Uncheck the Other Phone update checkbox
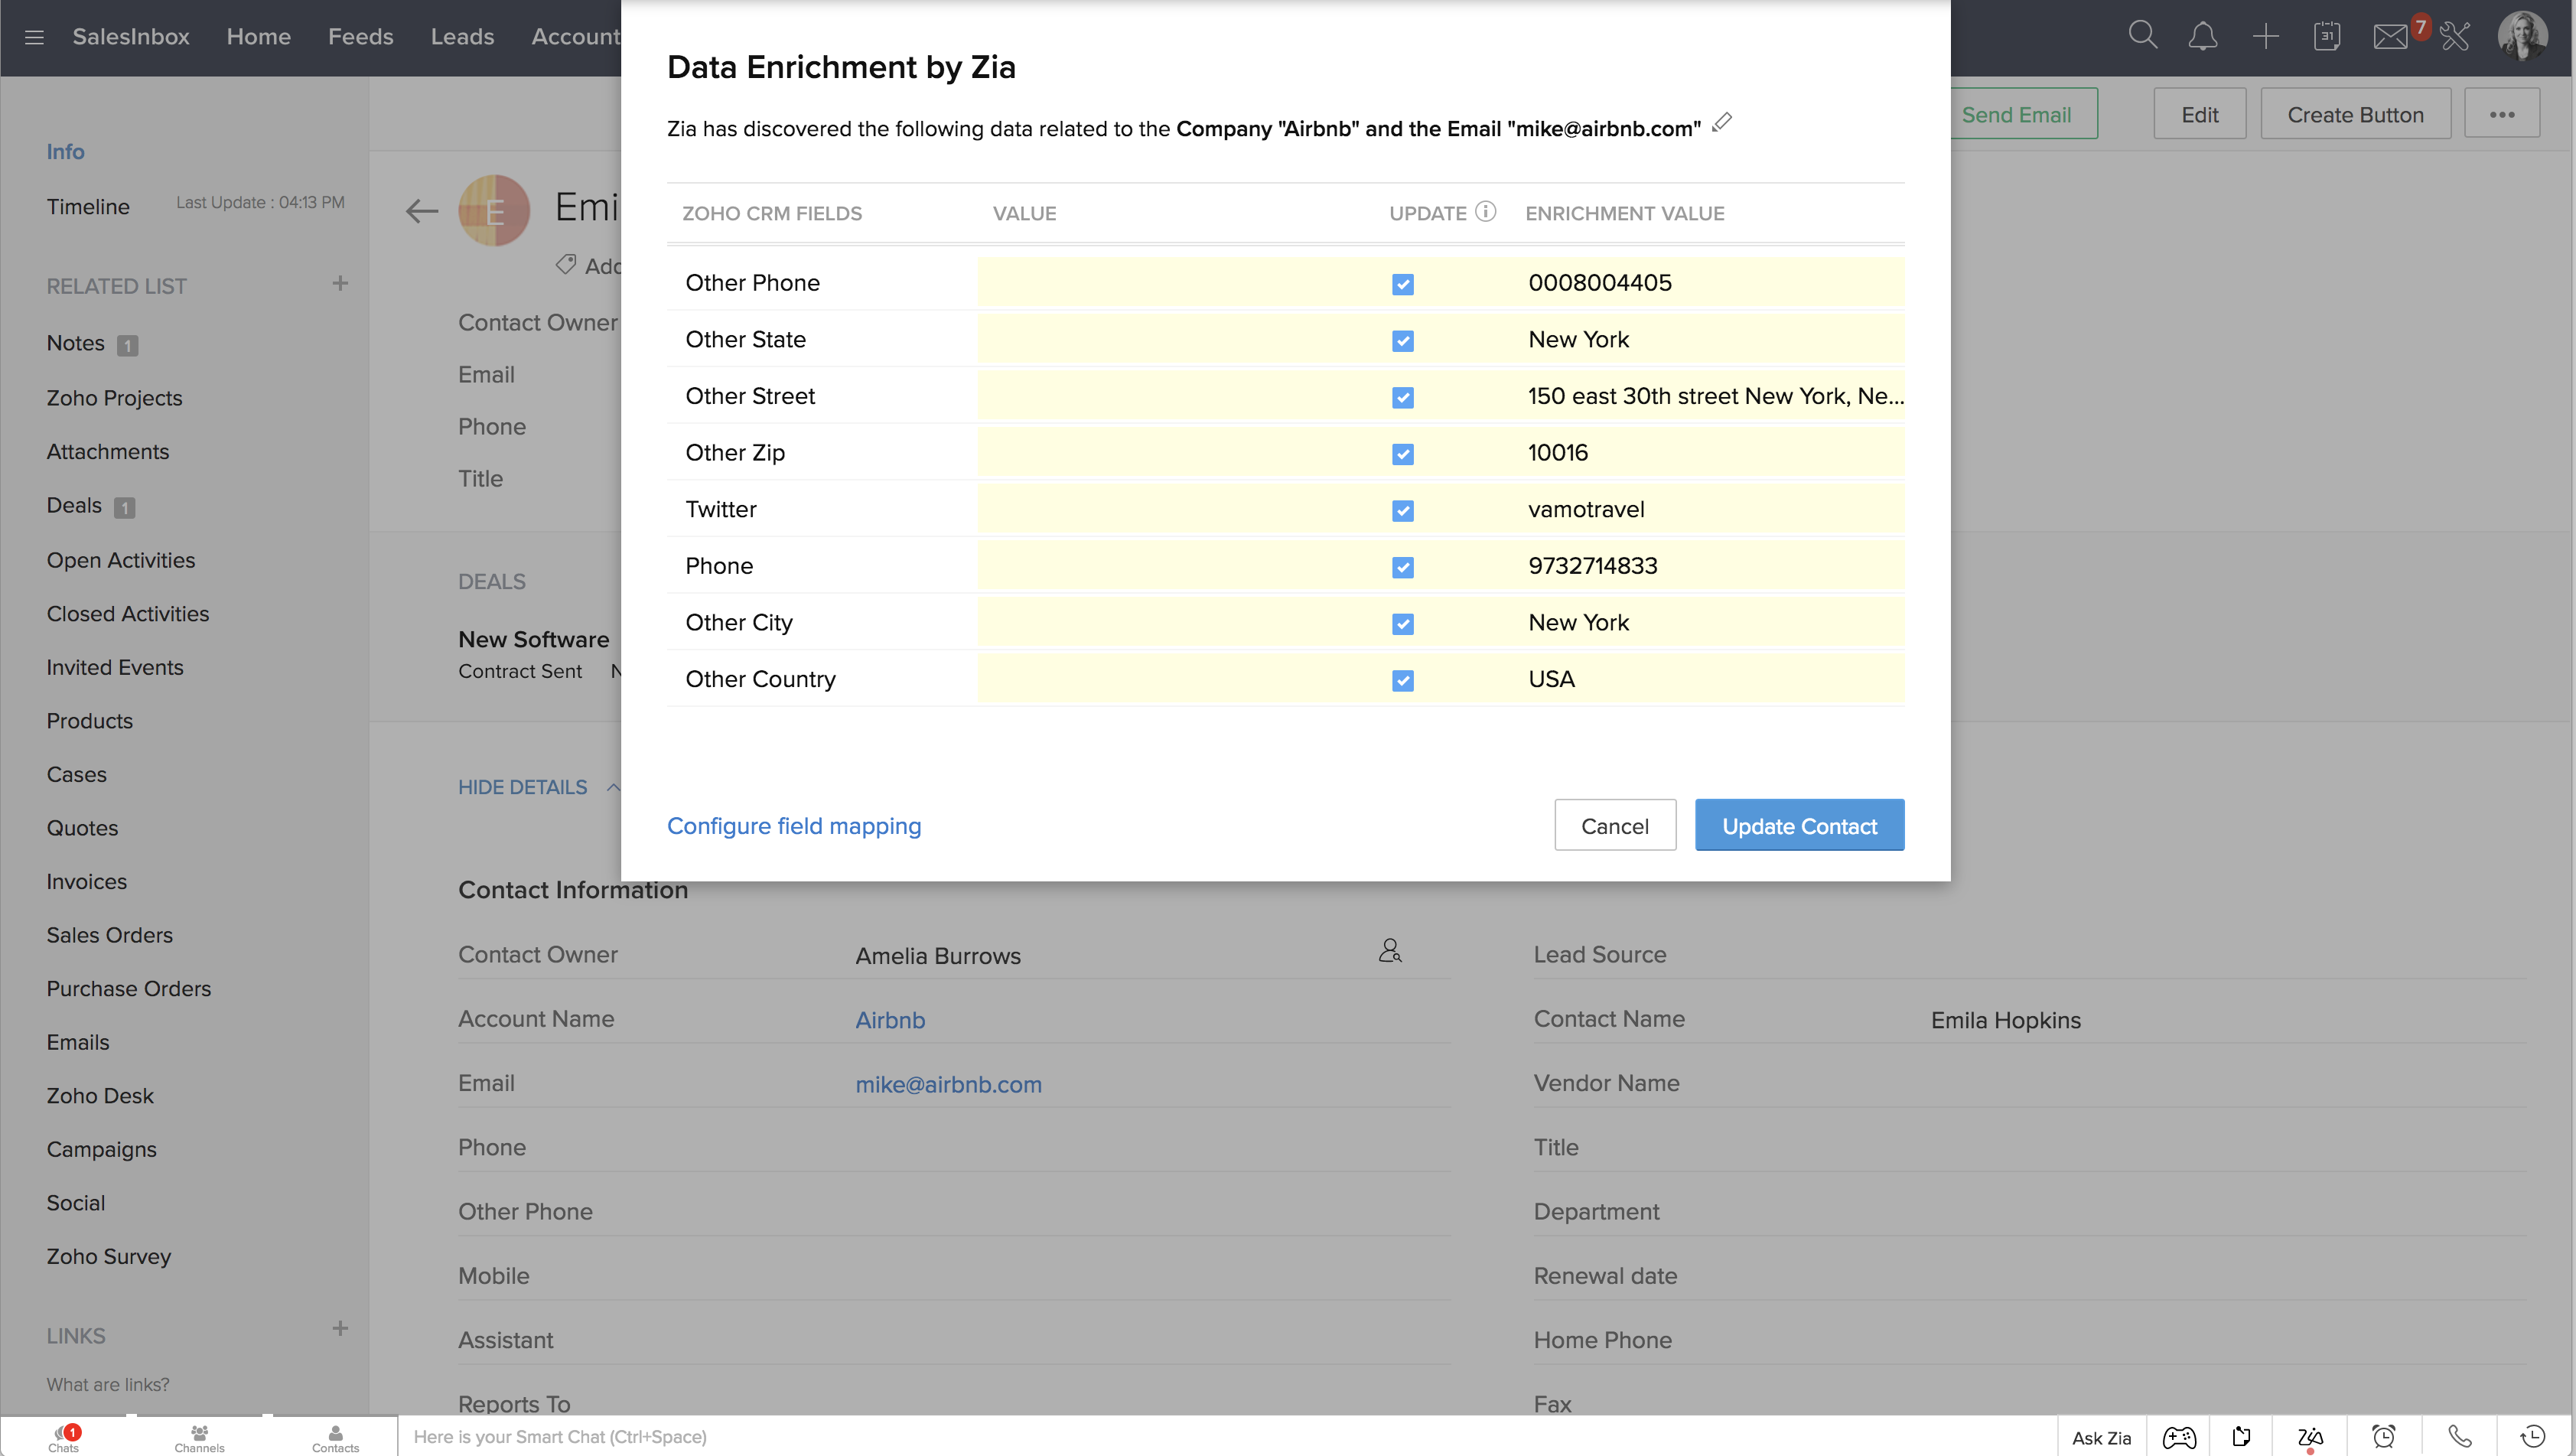 click(1403, 284)
